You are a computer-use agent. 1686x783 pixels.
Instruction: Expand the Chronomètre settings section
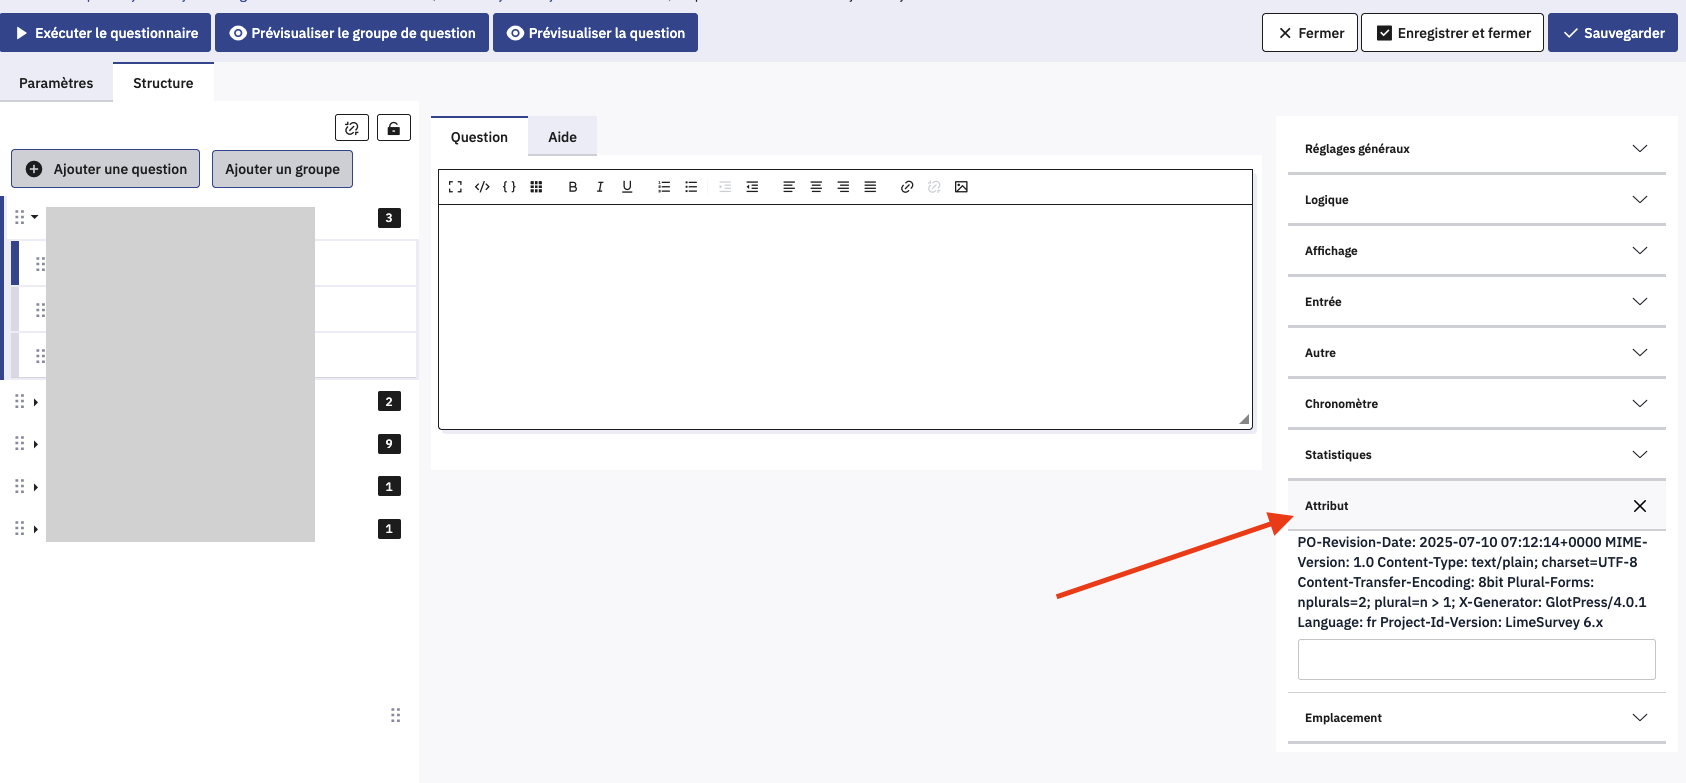(x=1476, y=404)
